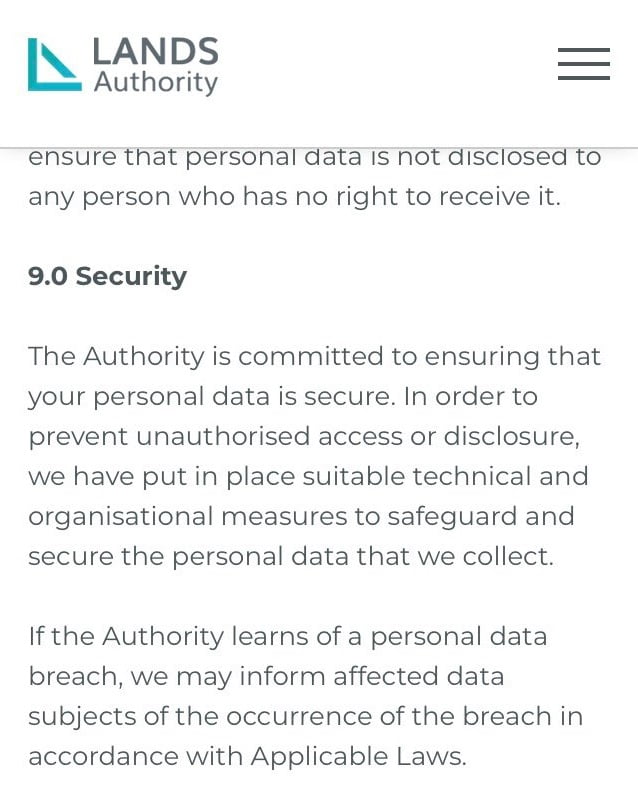This screenshot has height=800, width=638.
Task: Click the words "Applicable Laws"
Action: coord(355,756)
